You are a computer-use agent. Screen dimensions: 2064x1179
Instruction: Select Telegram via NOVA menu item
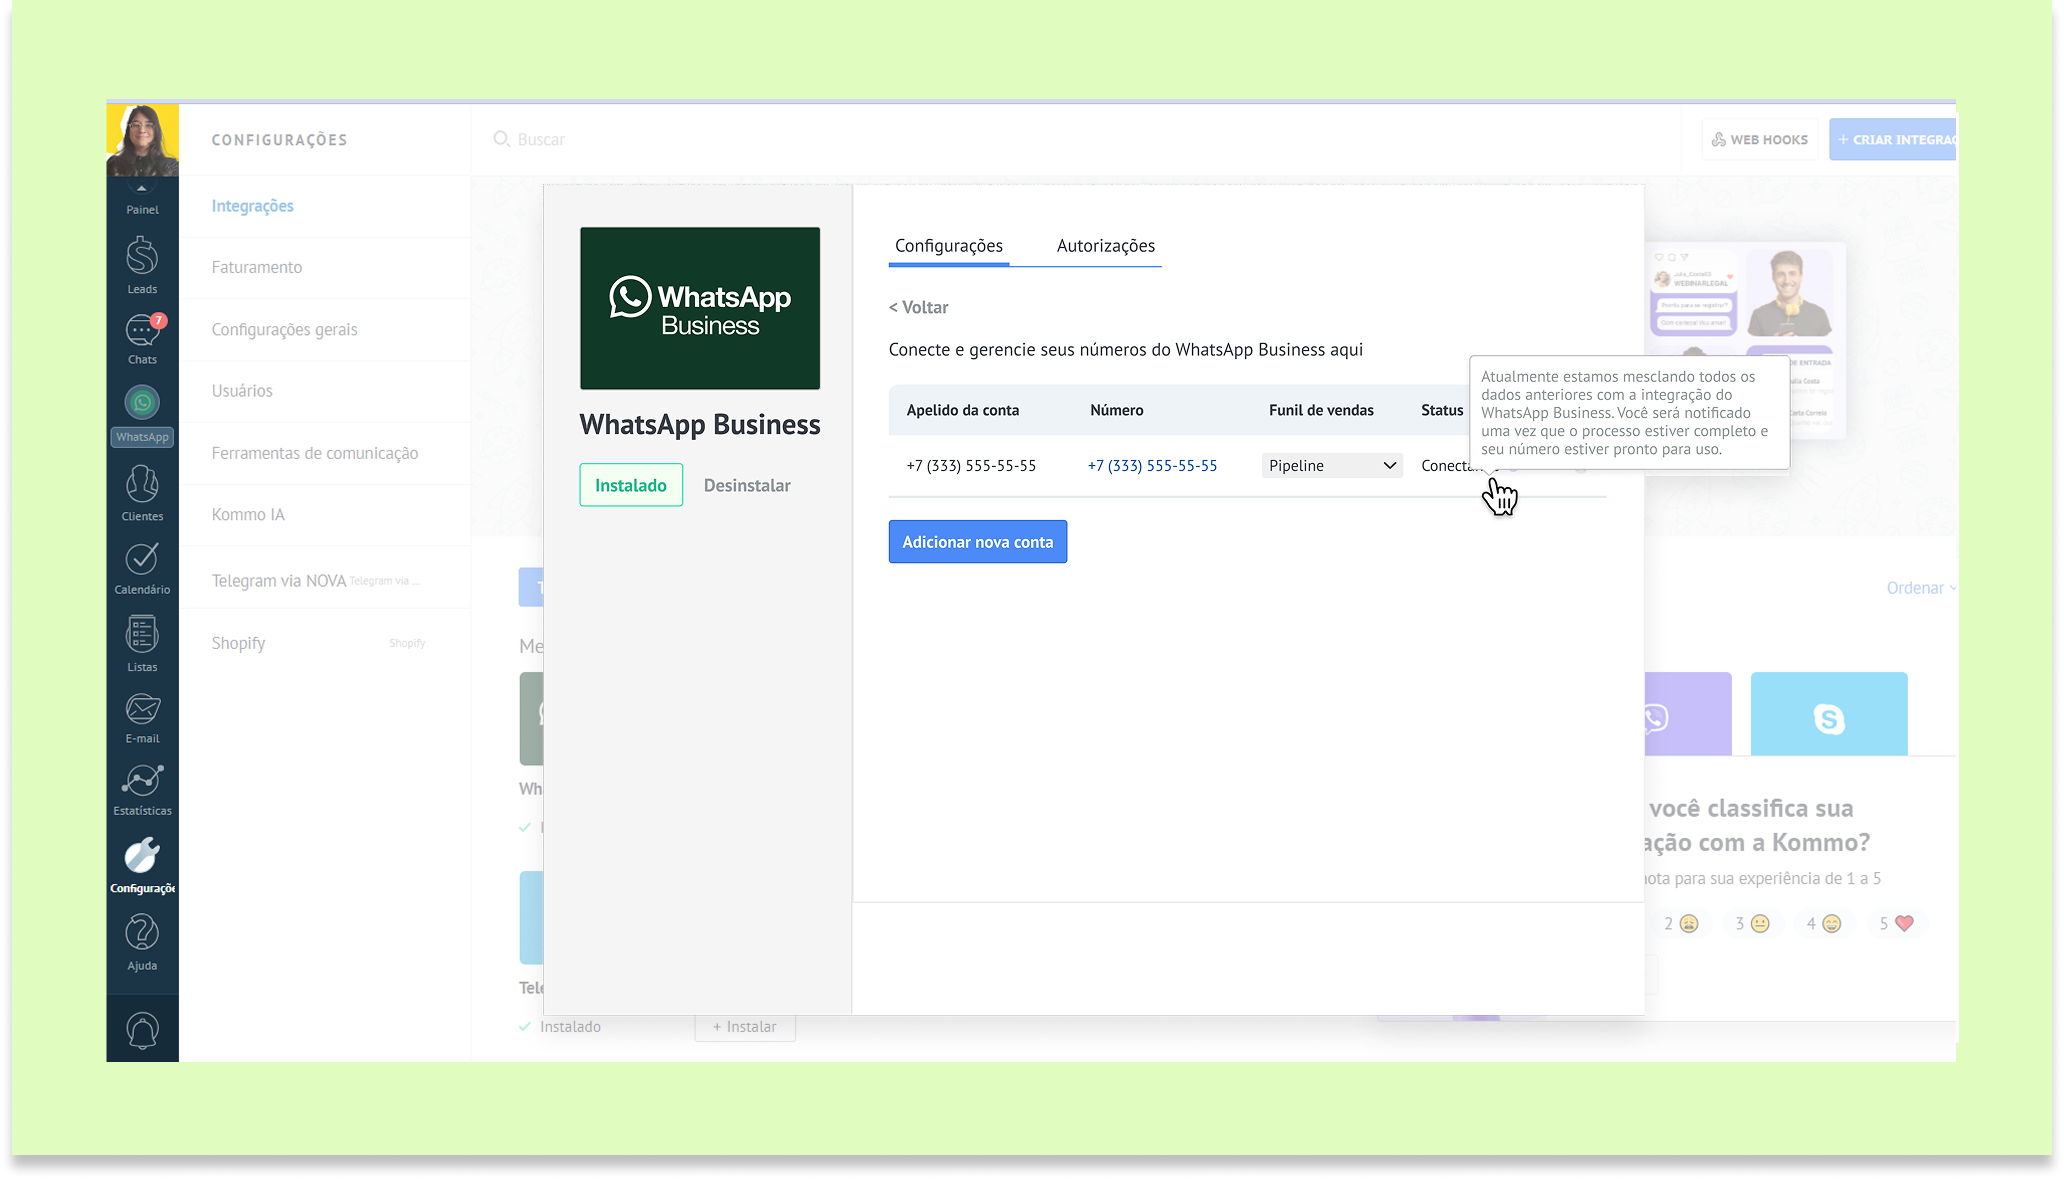(278, 580)
